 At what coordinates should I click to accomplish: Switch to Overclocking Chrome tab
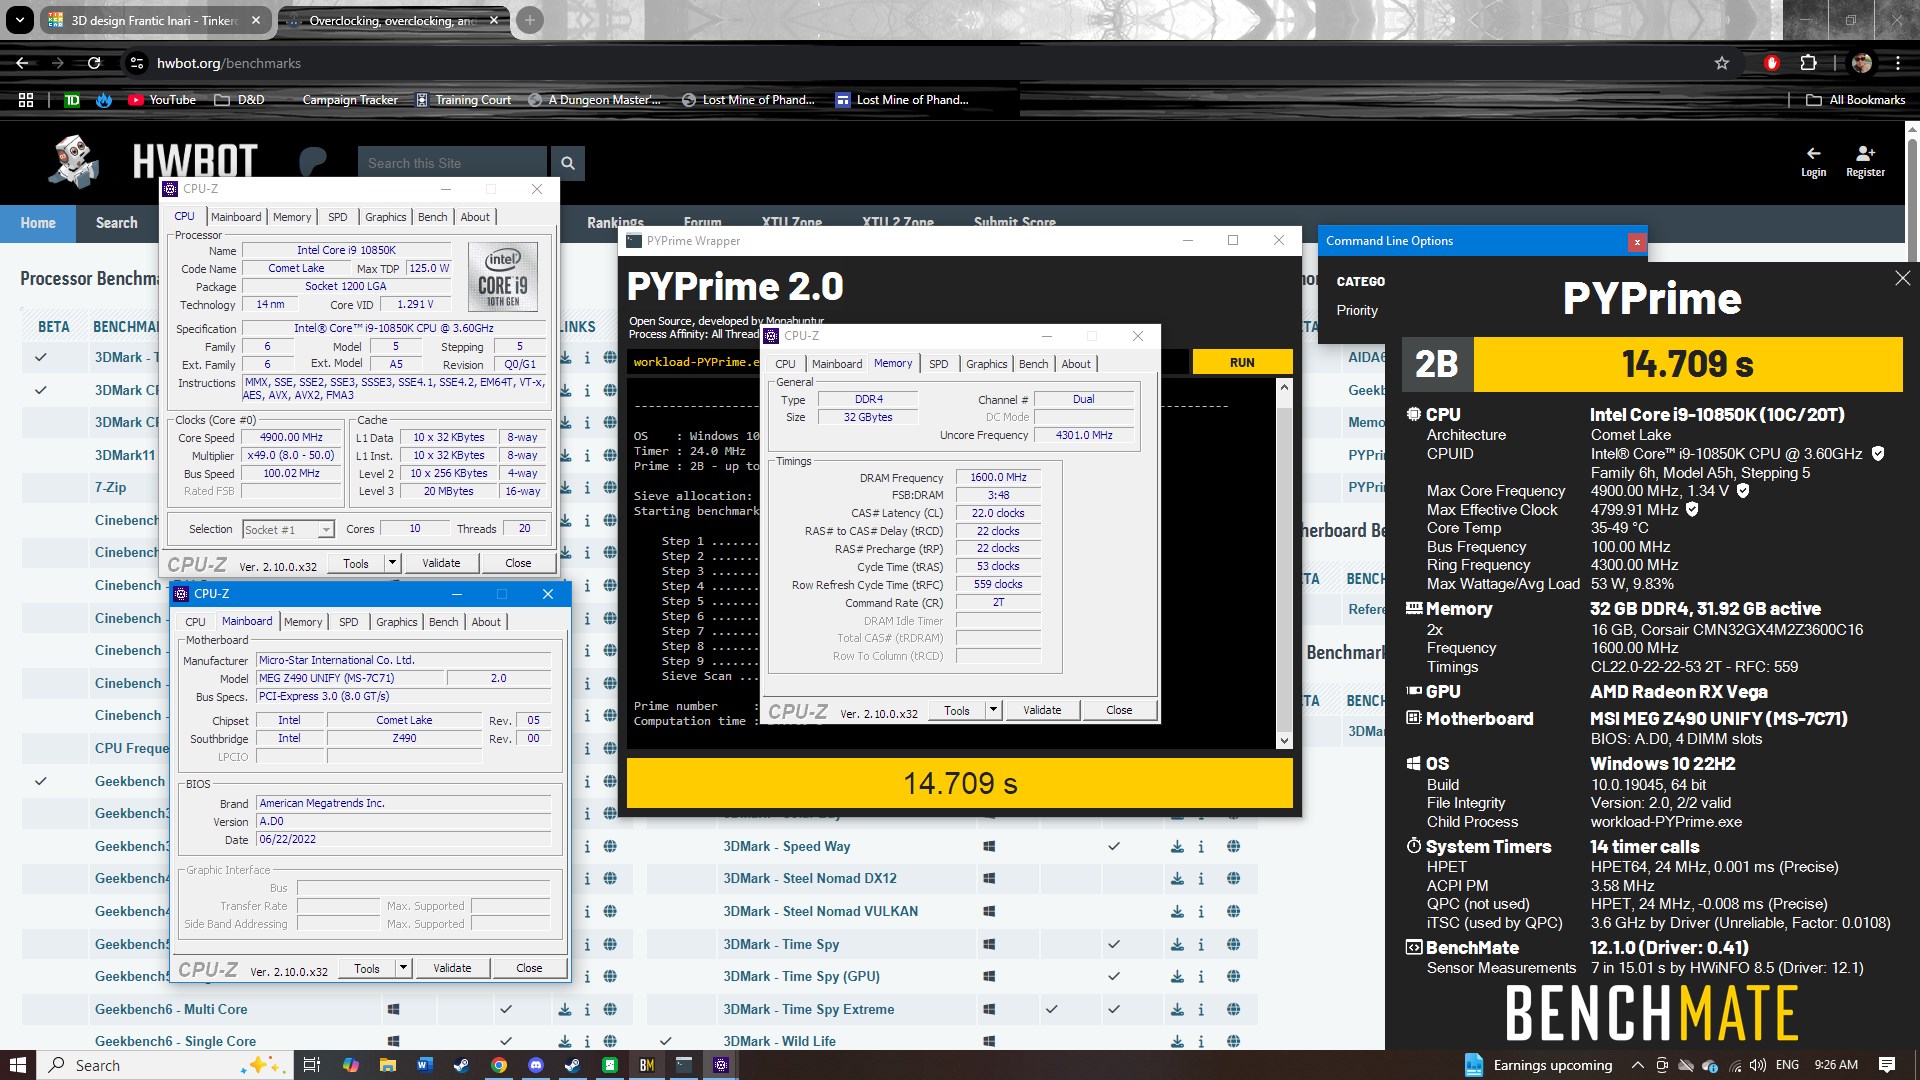(x=392, y=20)
